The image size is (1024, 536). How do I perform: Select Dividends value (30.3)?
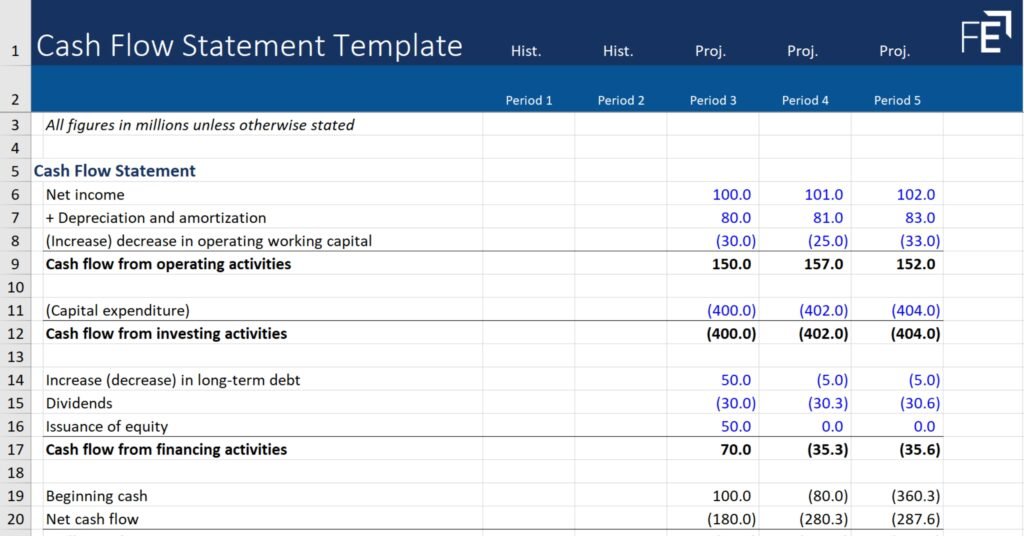(x=828, y=403)
